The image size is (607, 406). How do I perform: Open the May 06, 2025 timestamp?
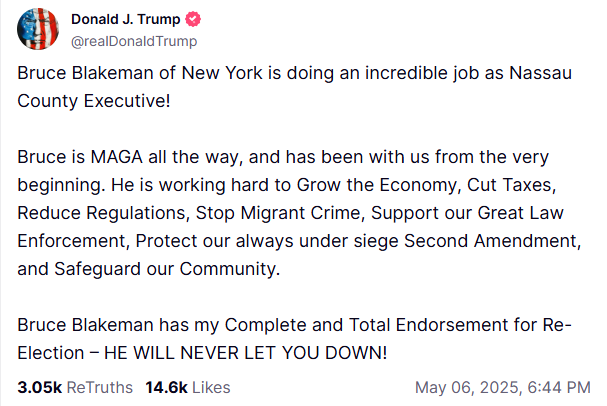[x=503, y=387]
